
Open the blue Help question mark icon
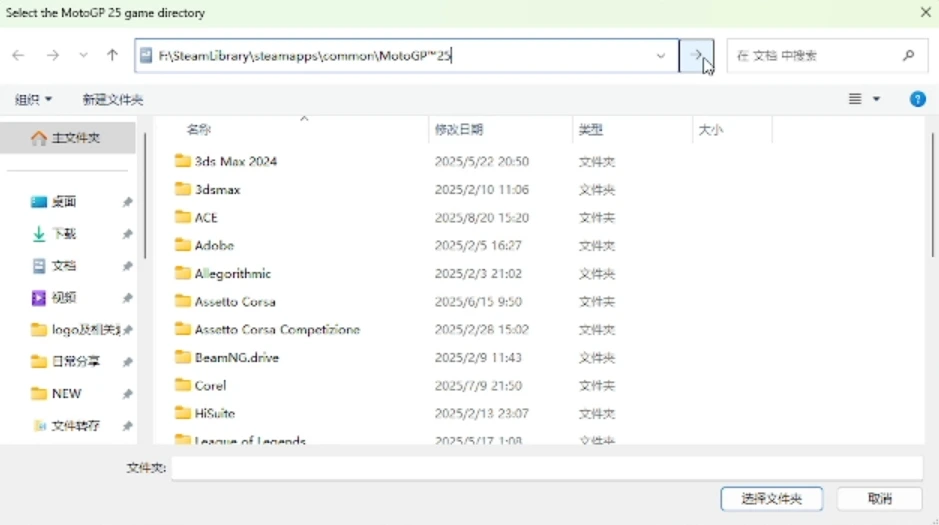pyautogui.click(x=917, y=99)
